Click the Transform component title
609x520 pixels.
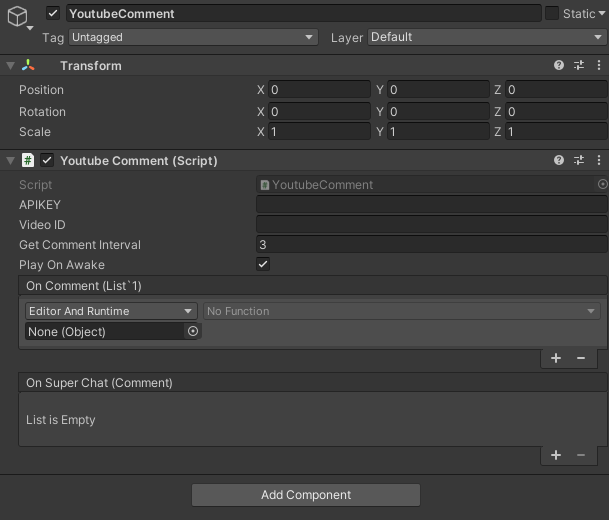90,66
